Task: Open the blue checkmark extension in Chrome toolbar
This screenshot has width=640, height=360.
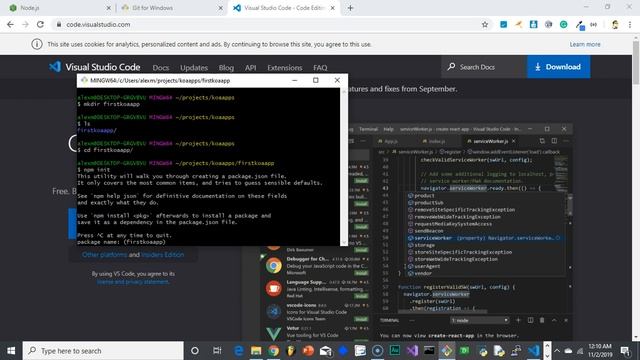Action: click(x=503, y=24)
